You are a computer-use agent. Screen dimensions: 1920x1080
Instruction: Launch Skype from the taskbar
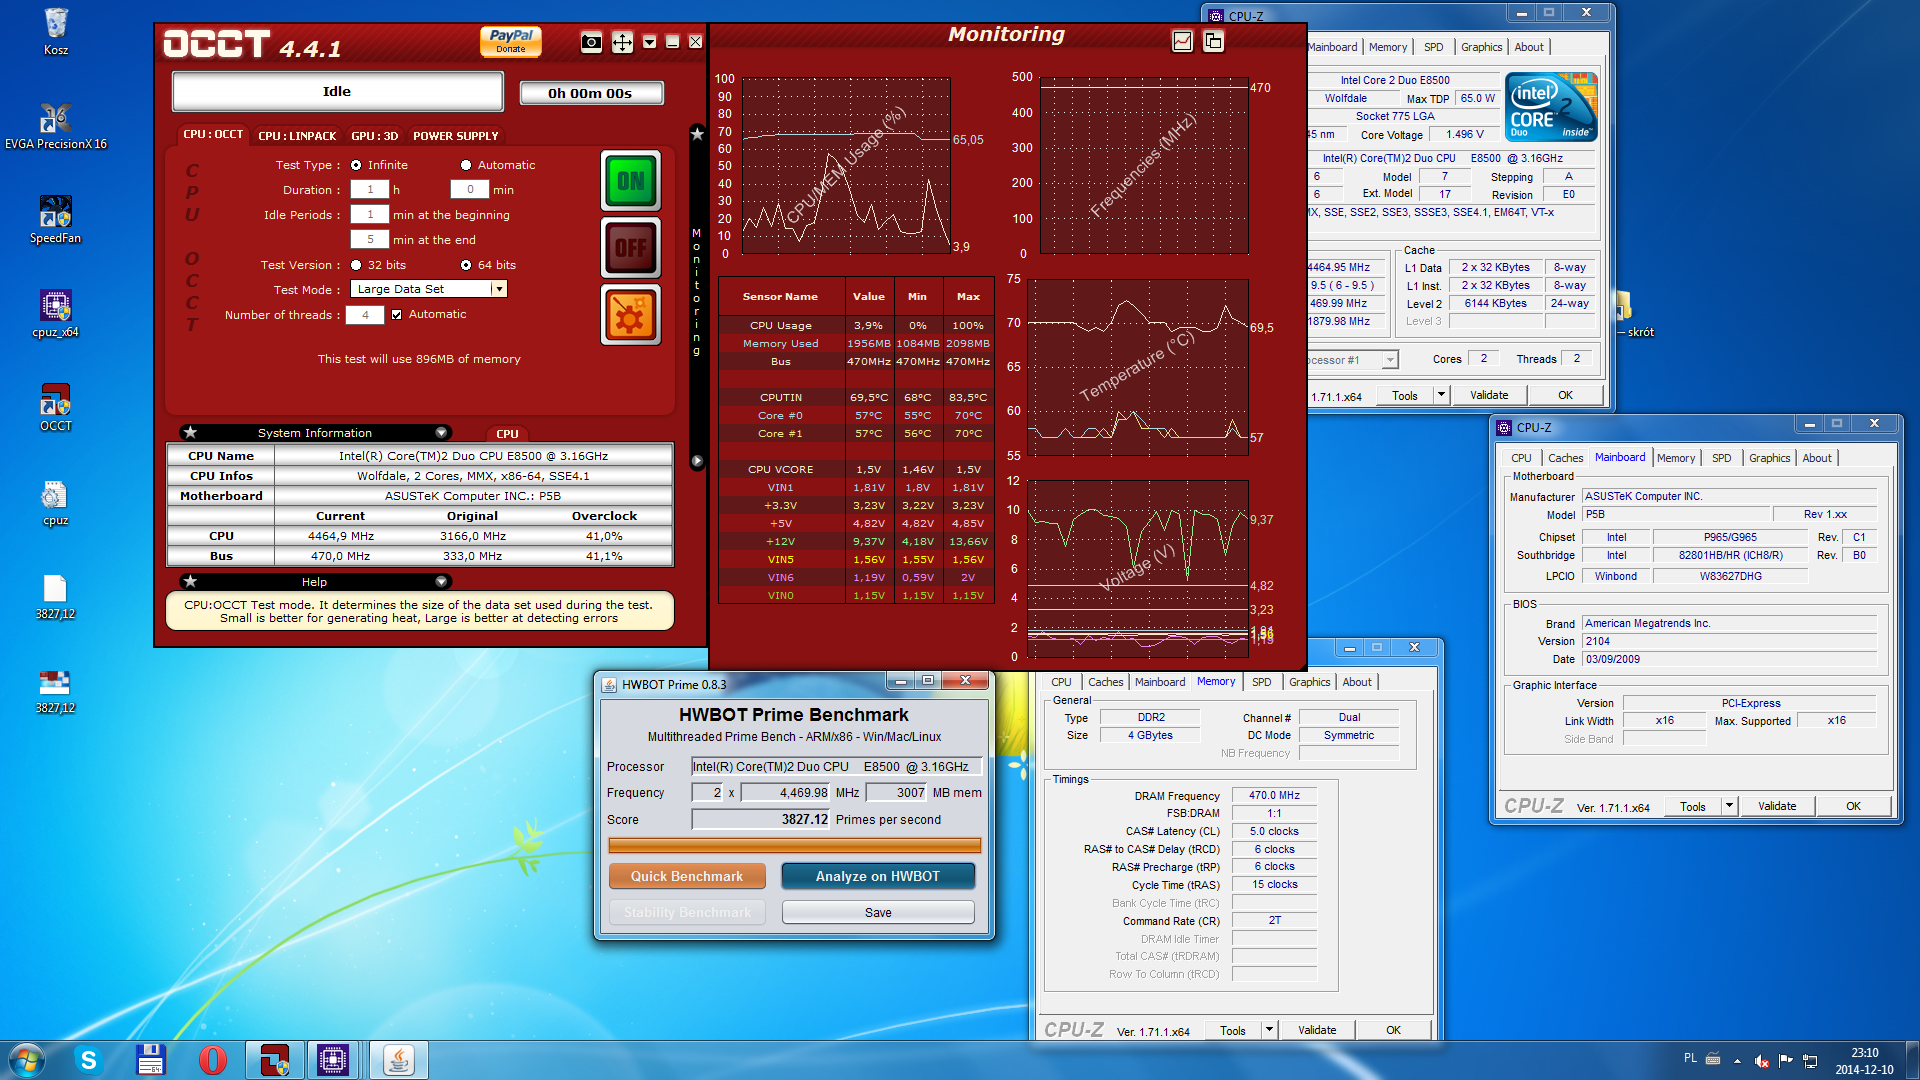pyautogui.click(x=88, y=1060)
